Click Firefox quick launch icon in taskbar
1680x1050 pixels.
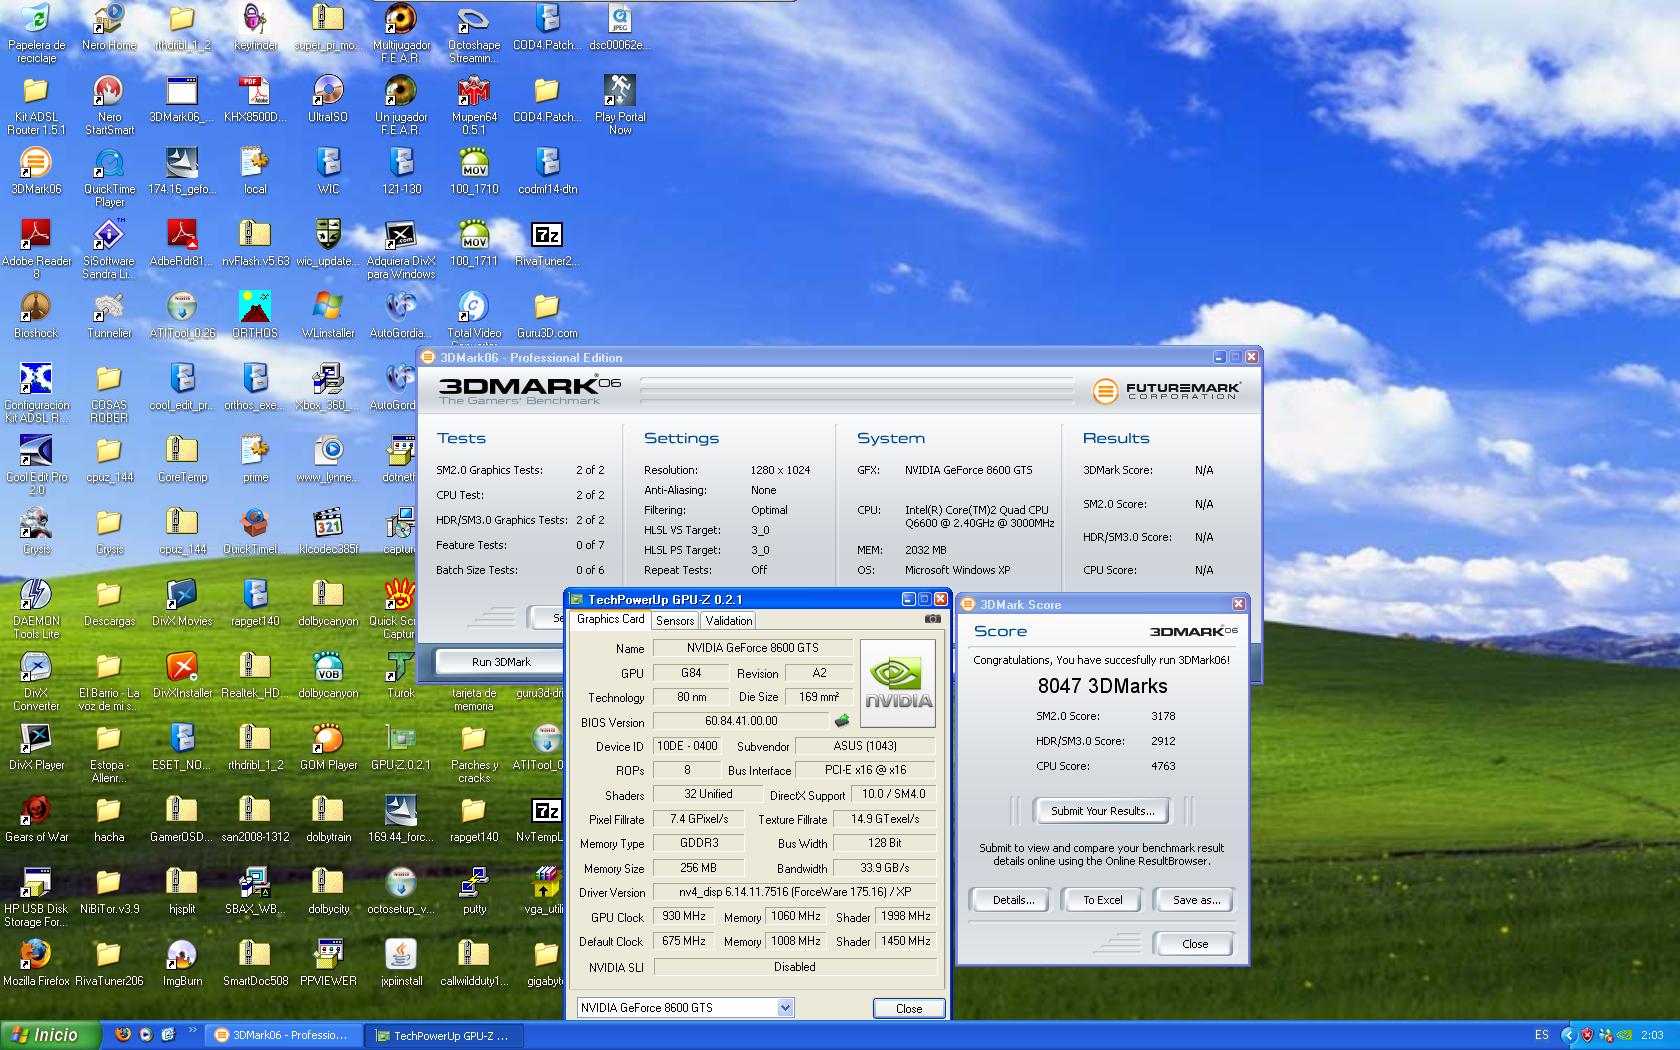122,1035
